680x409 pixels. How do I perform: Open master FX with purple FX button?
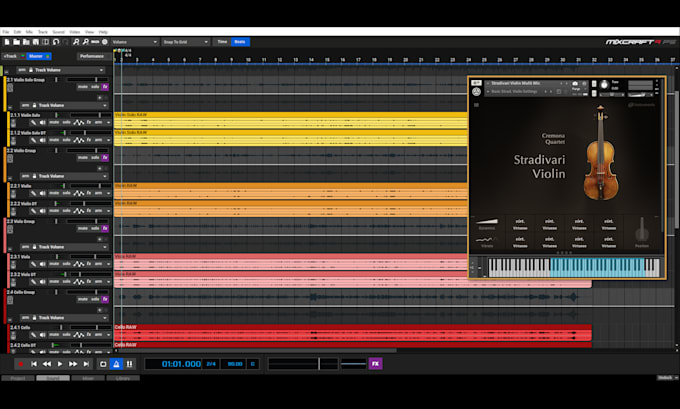pos(375,363)
